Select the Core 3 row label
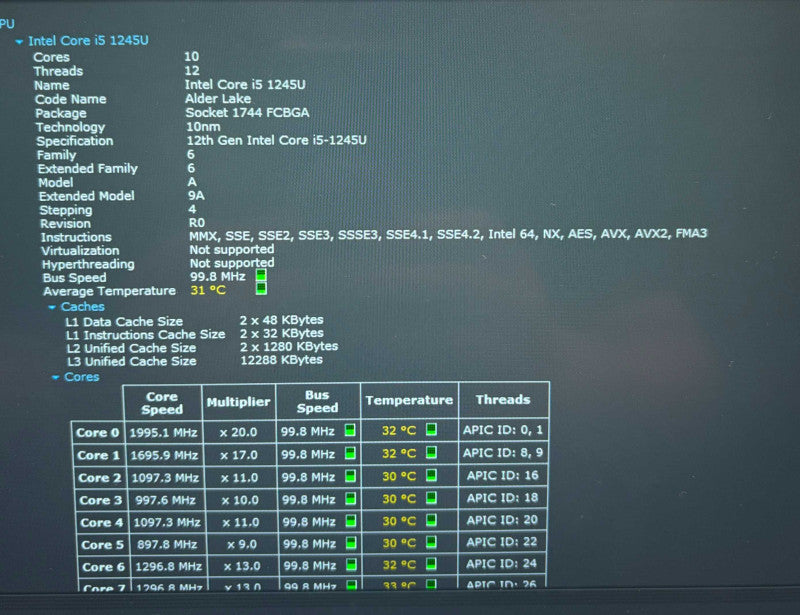This screenshot has width=800, height=615. pos(101,501)
